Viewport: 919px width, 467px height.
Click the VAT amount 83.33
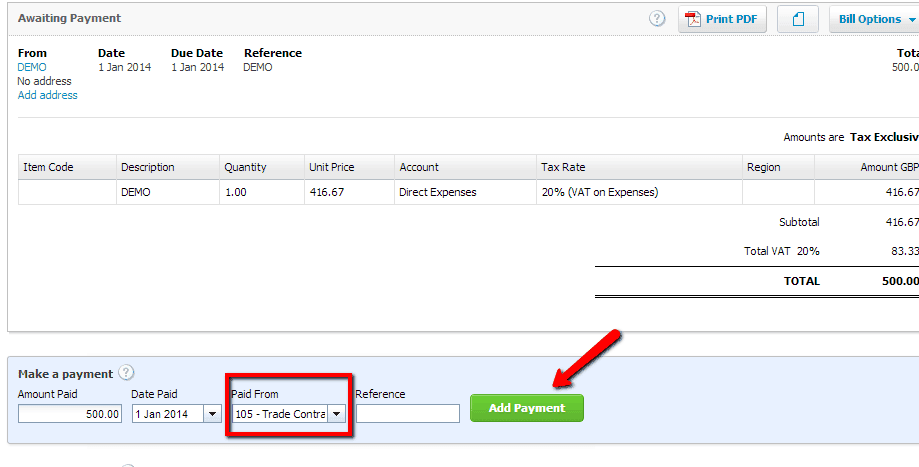tap(904, 251)
